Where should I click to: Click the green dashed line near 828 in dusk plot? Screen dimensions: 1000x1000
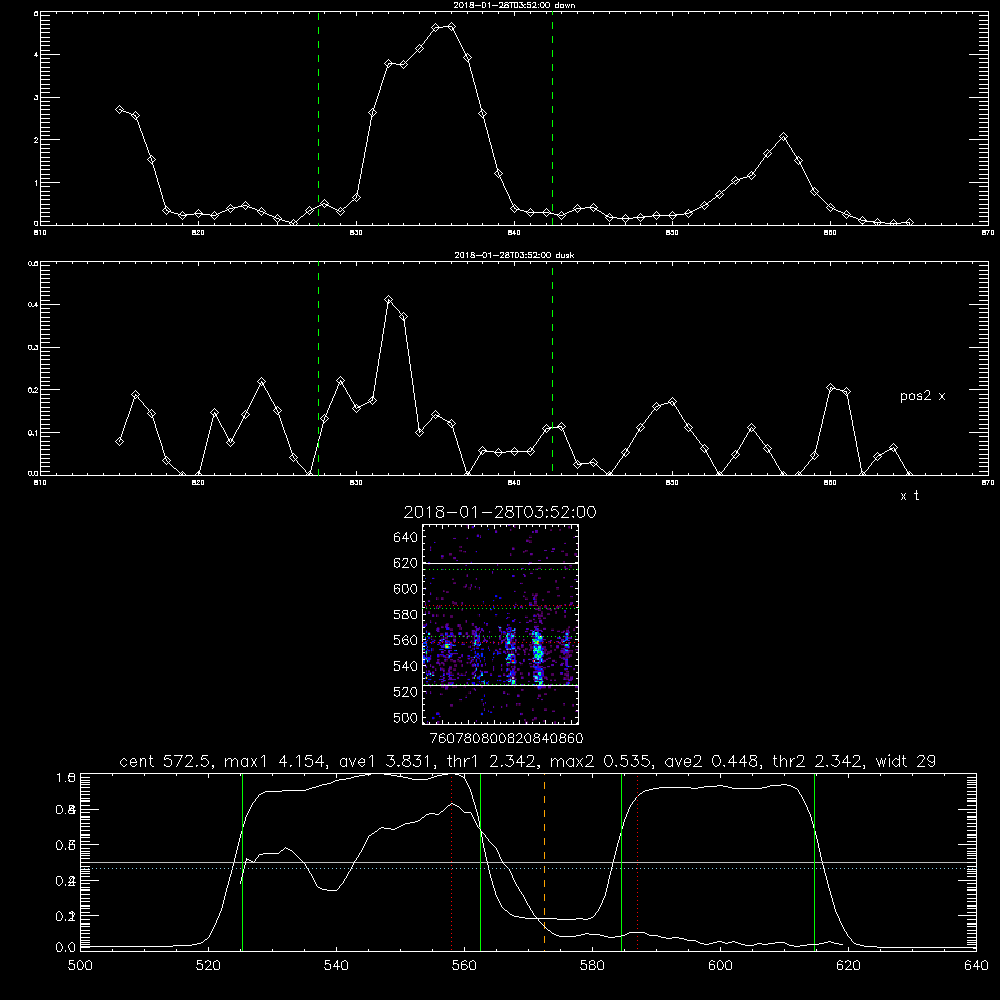point(318,369)
